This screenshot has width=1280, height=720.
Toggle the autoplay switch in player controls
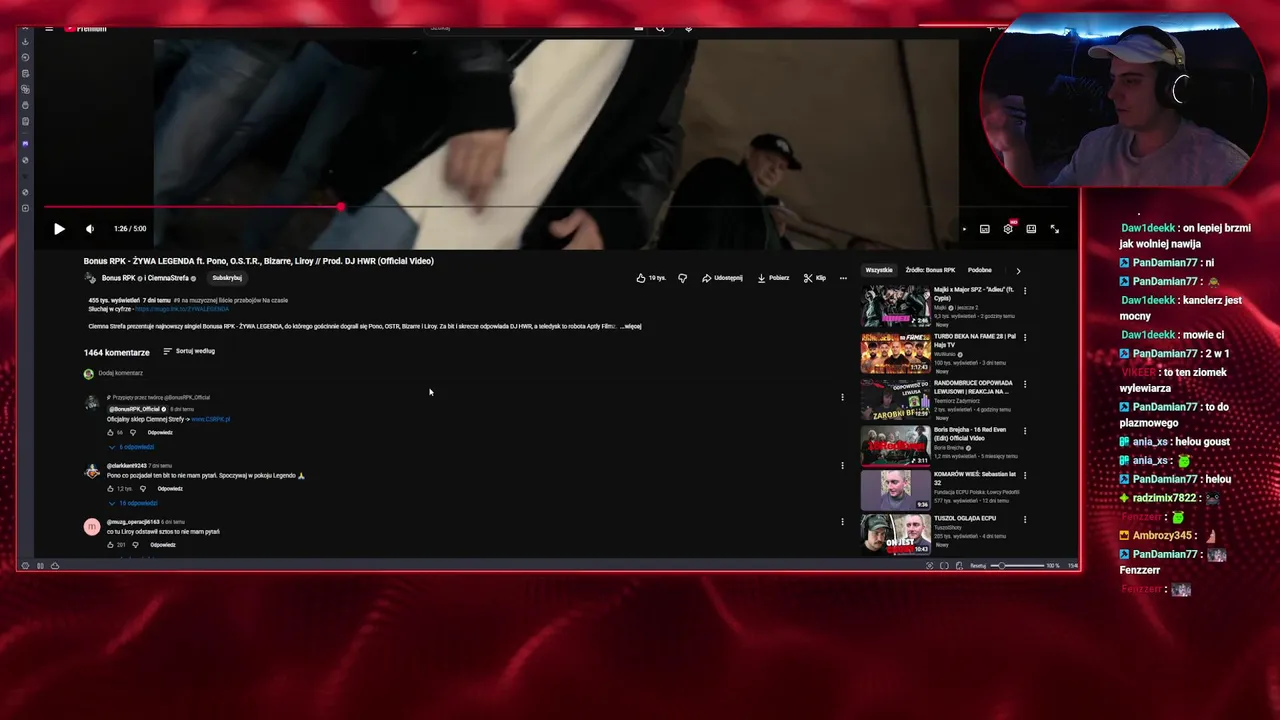pos(963,229)
